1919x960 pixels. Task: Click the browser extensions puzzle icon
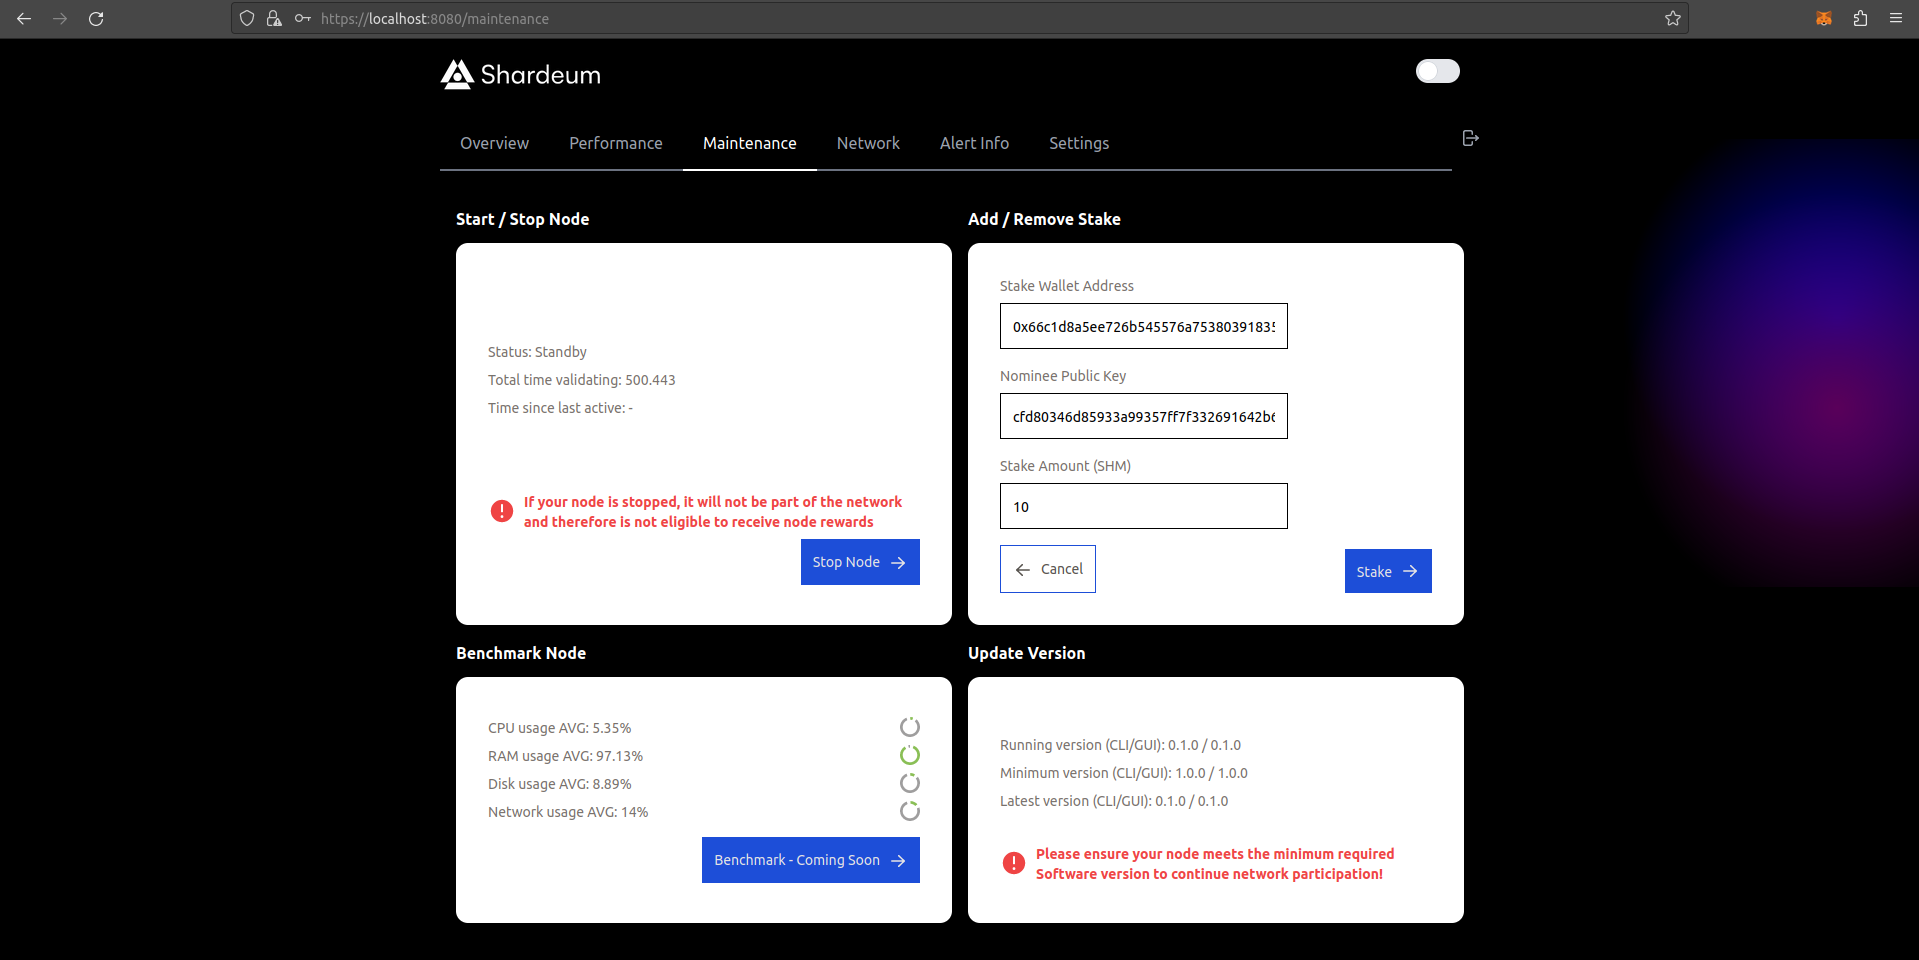1859,18
